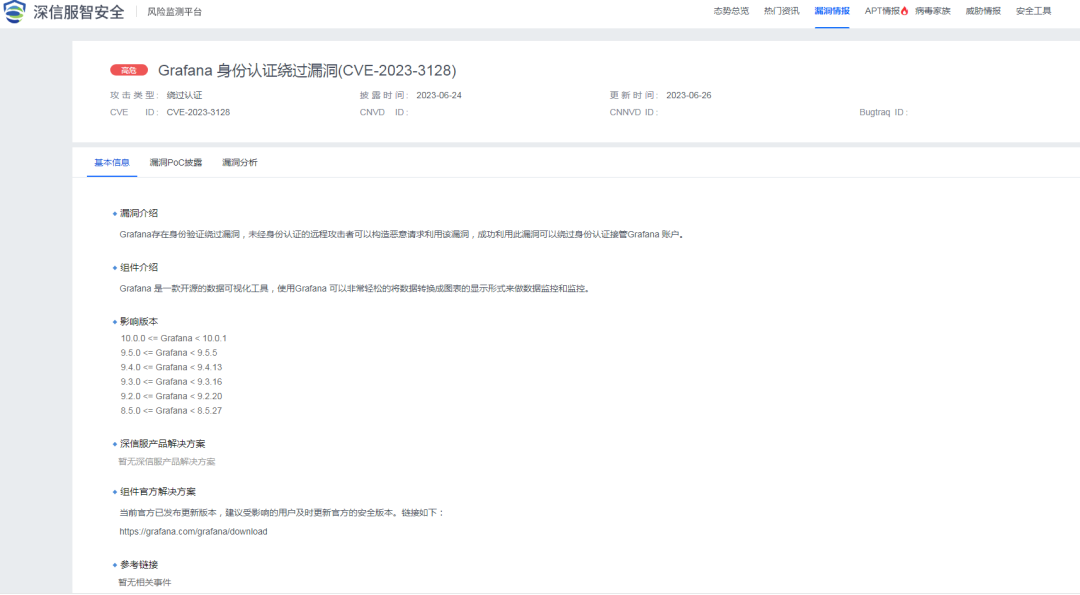Click the APT情报 flame icon
Image resolution: width=1080 pixels, height=595 pixels.
(904, 11)
